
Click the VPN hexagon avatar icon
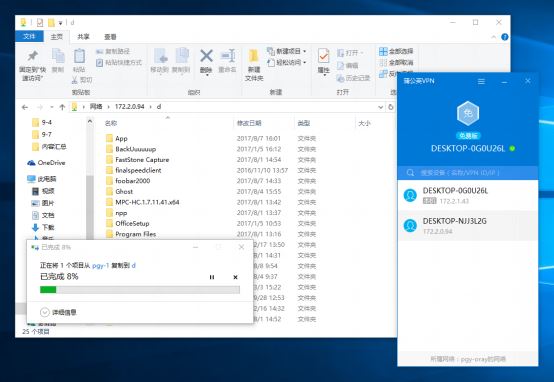[x=468, y=113]
